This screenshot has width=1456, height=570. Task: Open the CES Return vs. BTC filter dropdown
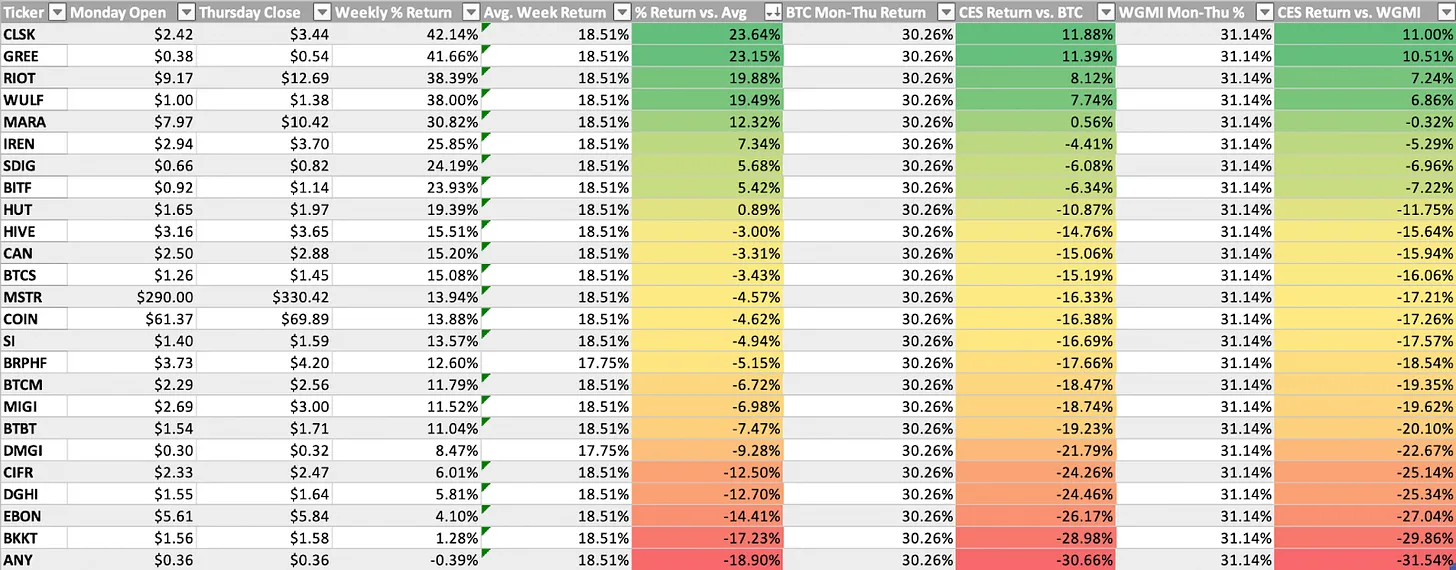click(x=1105, y=12)
